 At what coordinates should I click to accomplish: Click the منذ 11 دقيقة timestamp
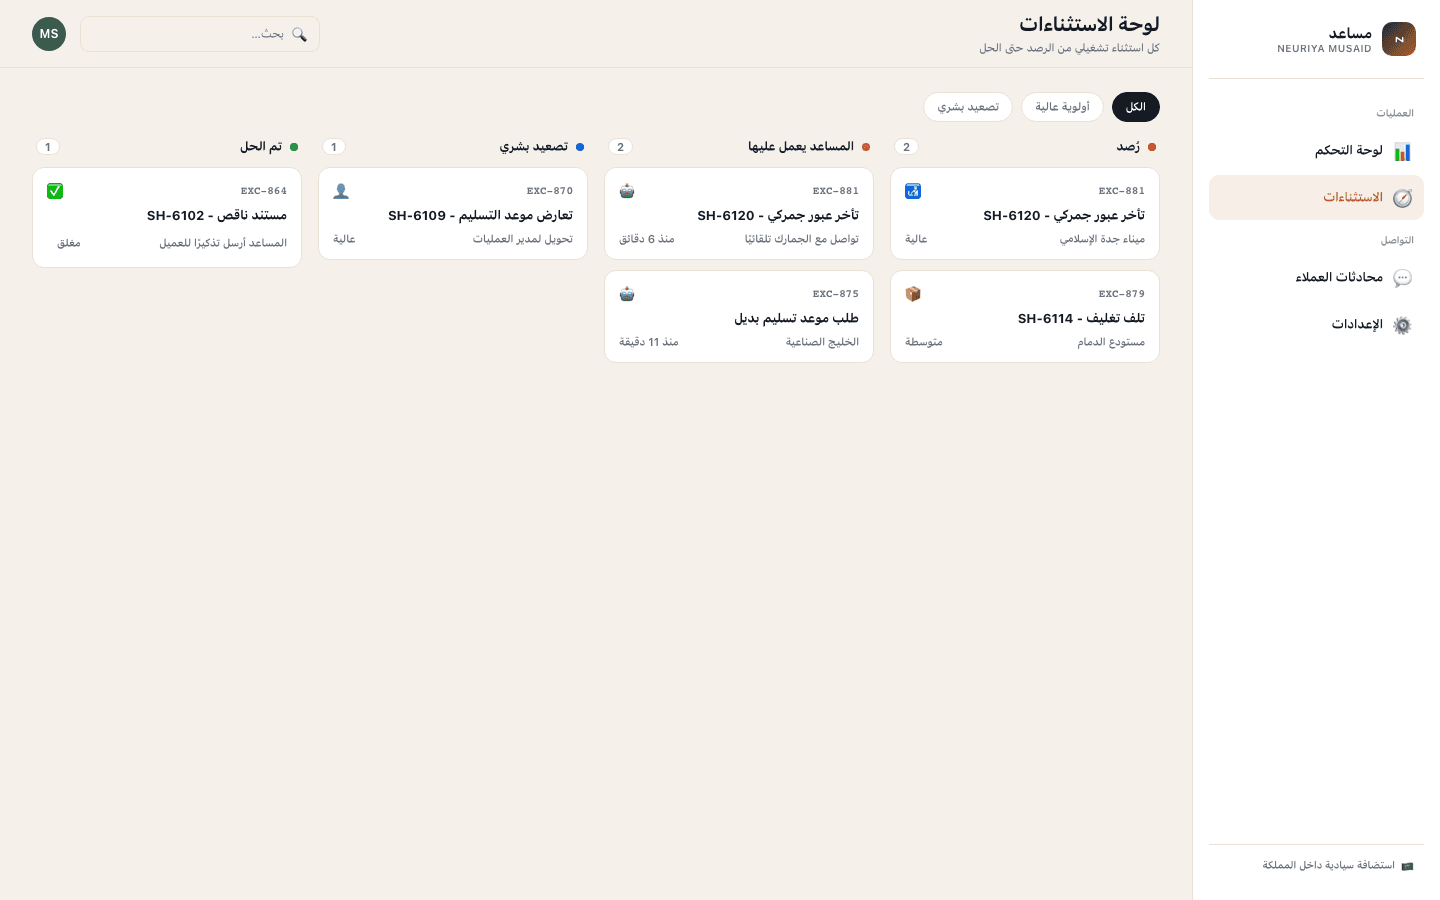[649, 342]
